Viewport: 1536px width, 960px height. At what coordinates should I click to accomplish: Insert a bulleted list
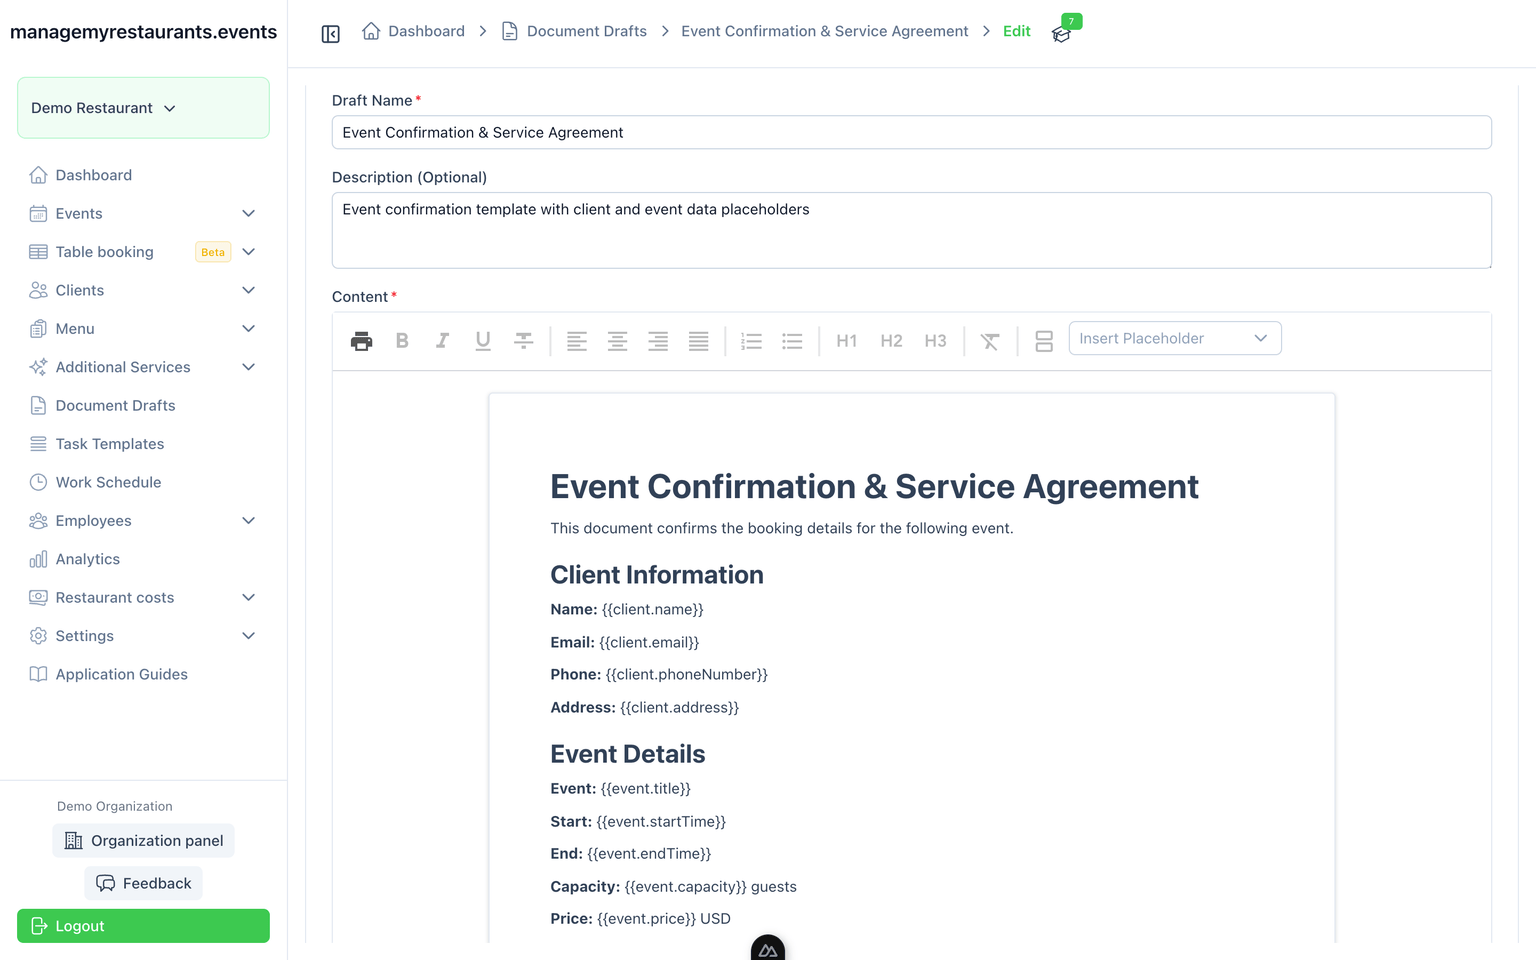coord(792,341)
